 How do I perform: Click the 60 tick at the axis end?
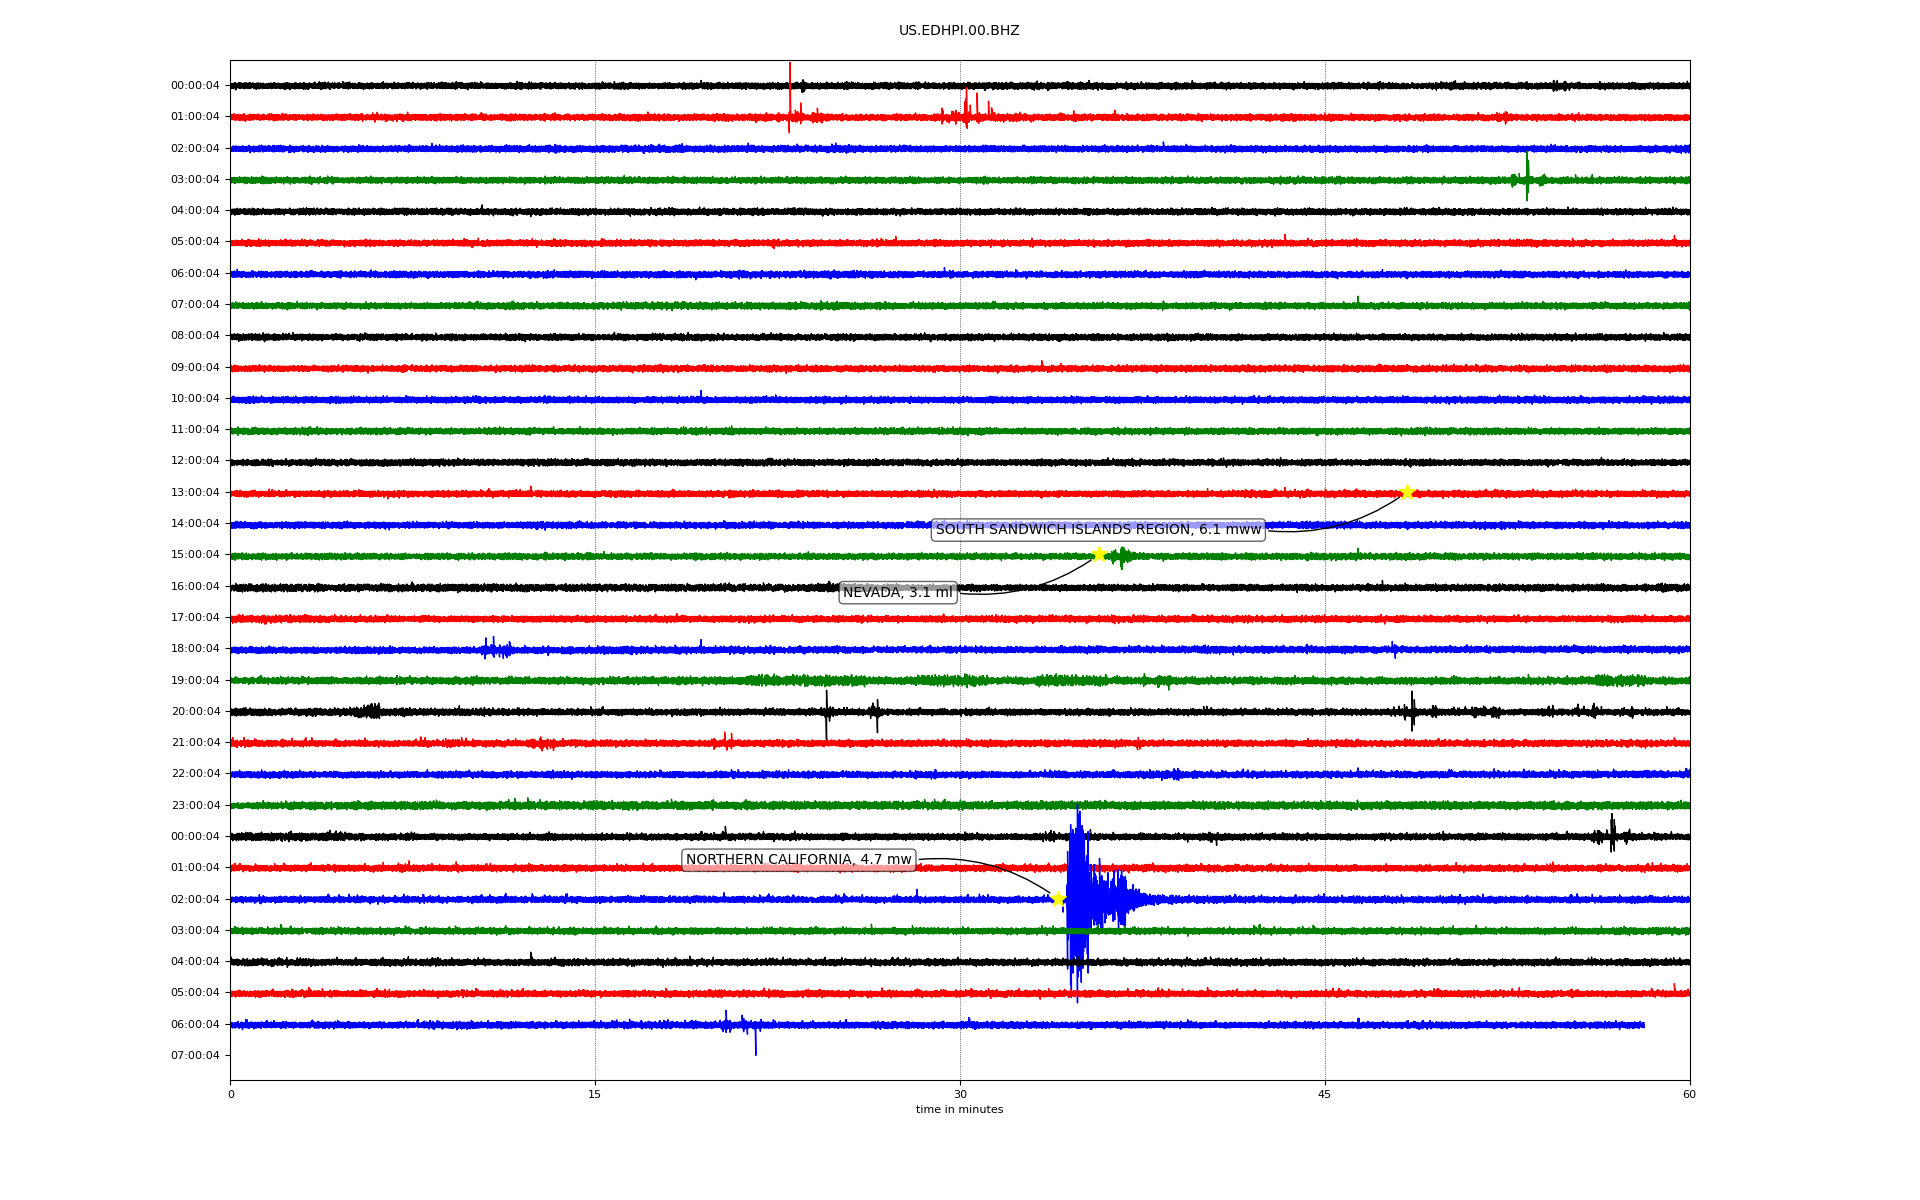(1689, 1094)
